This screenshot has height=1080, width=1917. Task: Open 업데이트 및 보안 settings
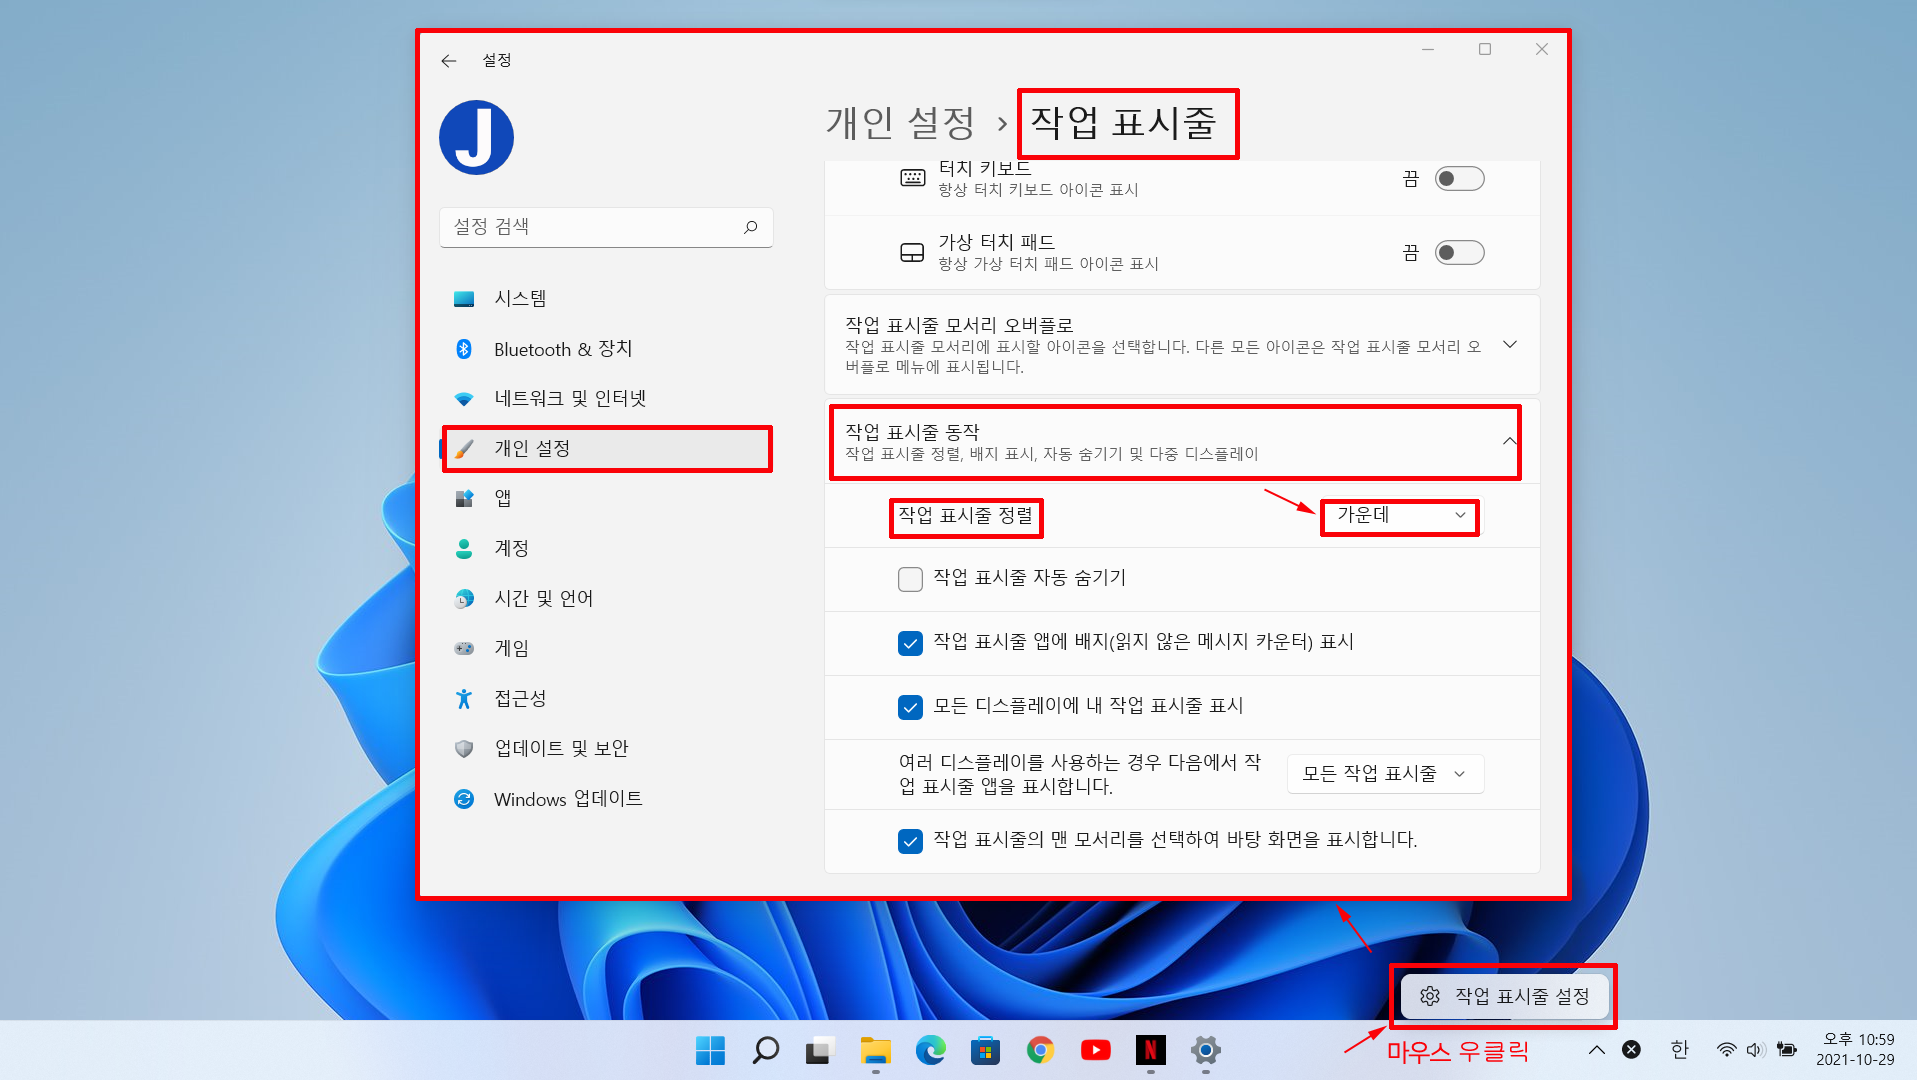coord(606,749)
